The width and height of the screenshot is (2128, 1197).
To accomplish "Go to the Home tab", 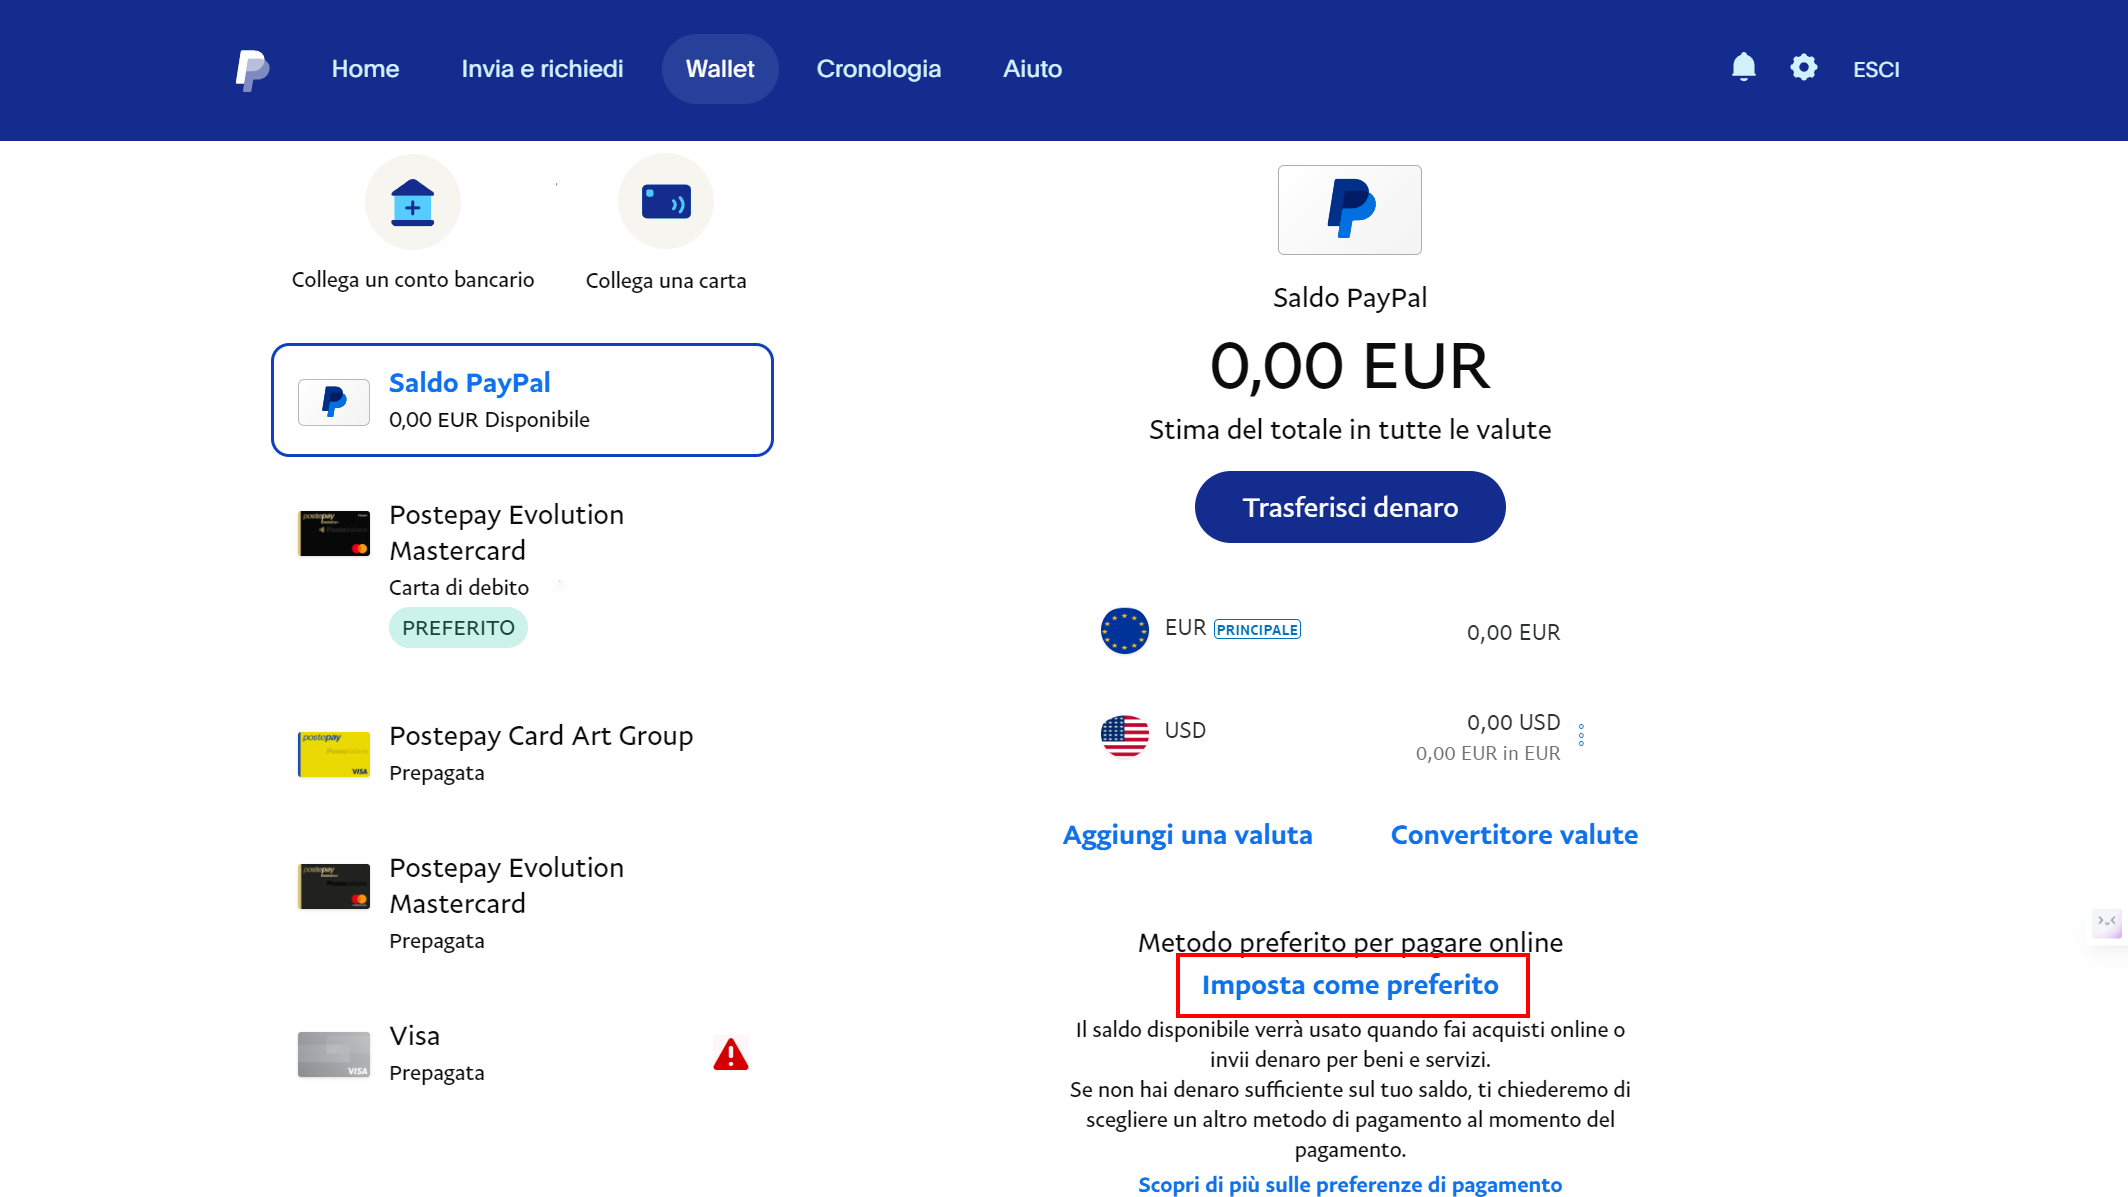I will 365,68.
